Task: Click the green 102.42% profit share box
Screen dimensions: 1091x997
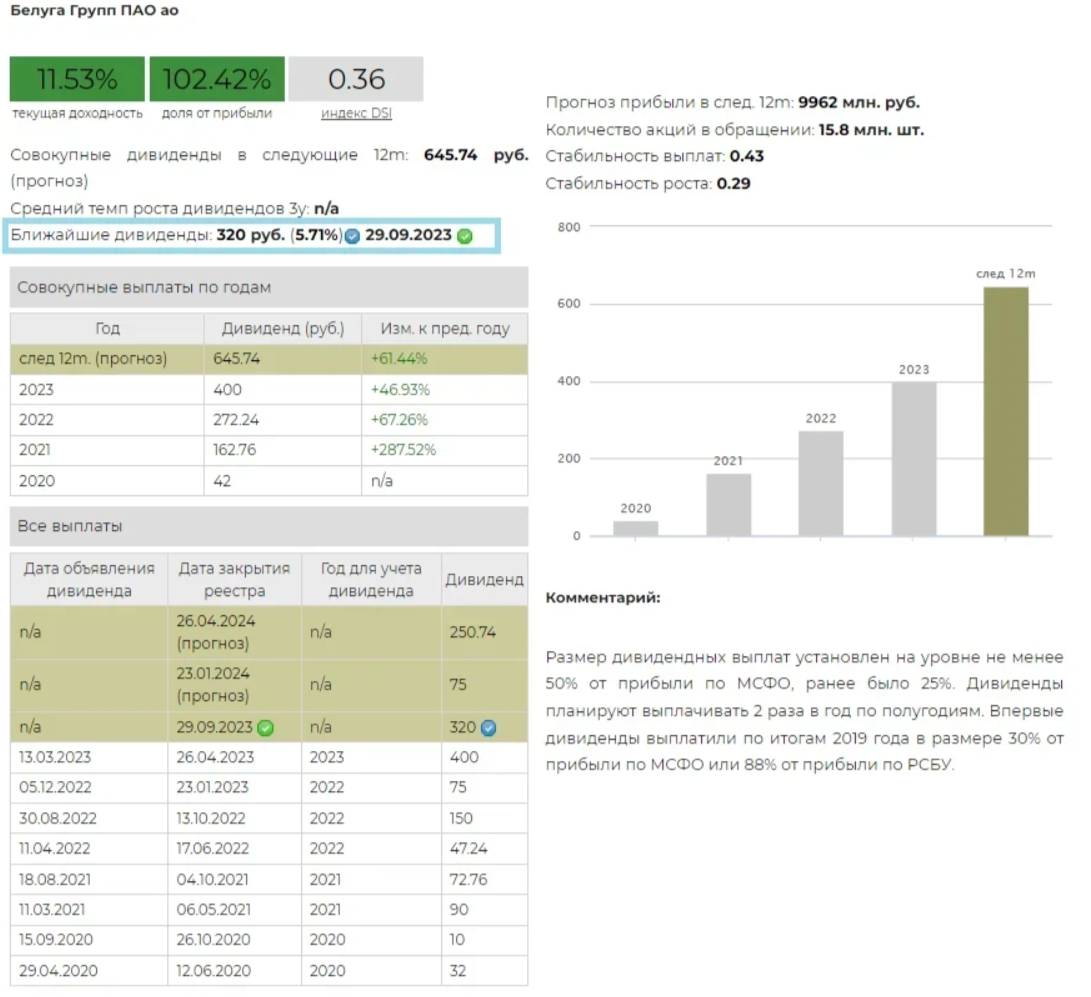Action: click(x=217, y=79)
